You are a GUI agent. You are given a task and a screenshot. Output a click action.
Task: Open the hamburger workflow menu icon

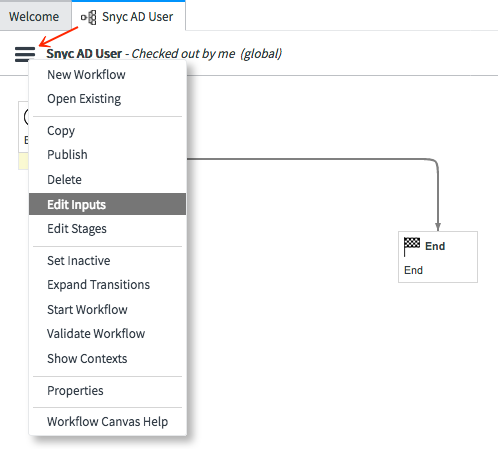(x=25, y=54)
